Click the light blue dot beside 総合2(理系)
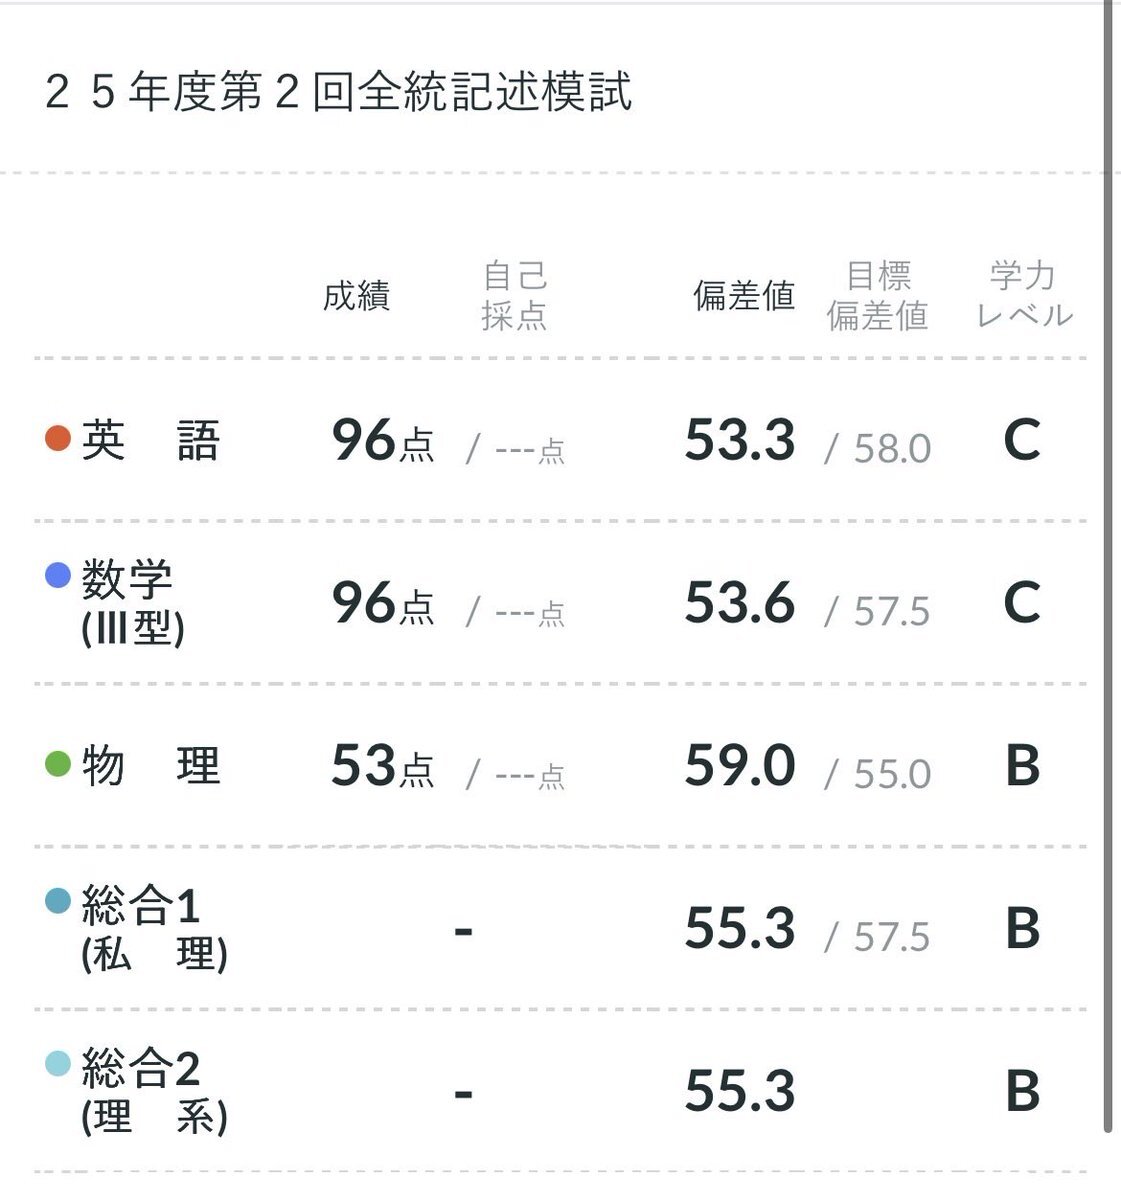 click(x=58, y=1064)
